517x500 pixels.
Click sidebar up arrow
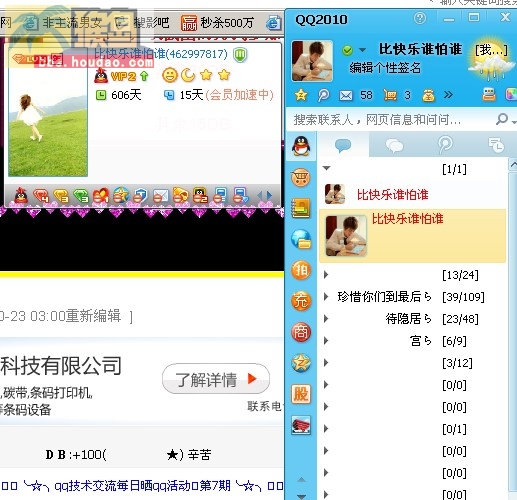coord(301,480)
